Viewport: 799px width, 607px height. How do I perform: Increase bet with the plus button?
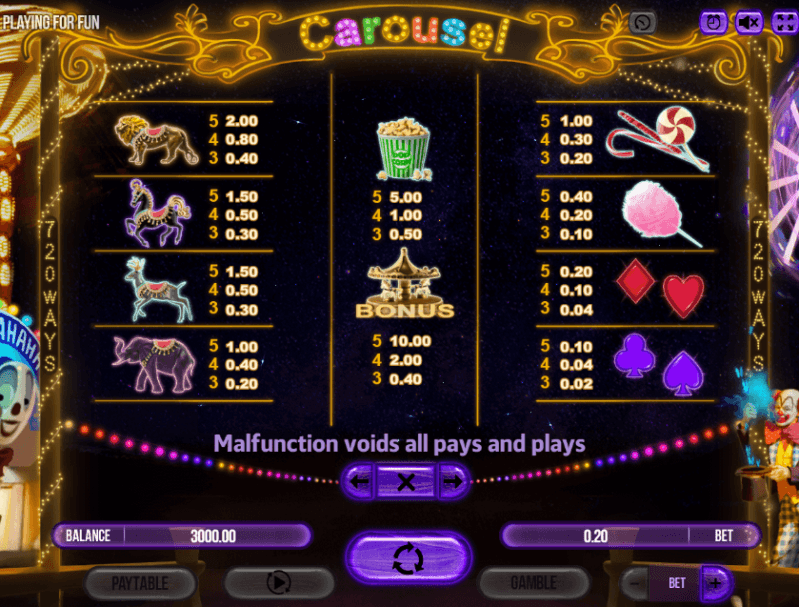point(716,583)
